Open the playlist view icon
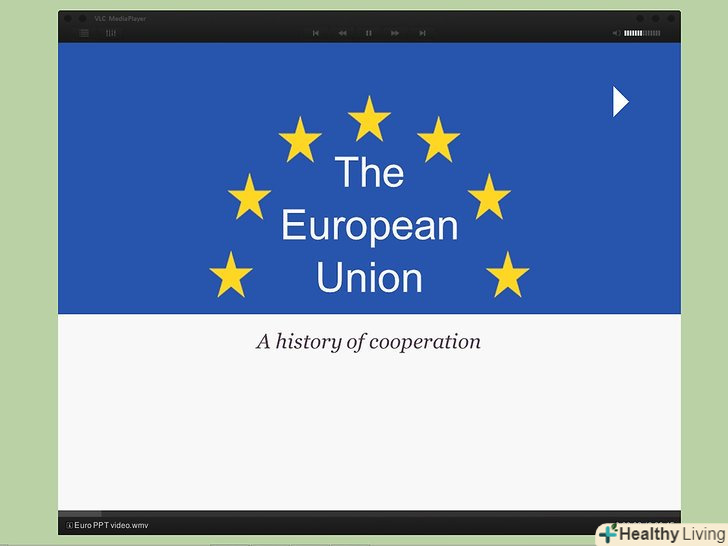Screen dimensions: 728x546 84,33
